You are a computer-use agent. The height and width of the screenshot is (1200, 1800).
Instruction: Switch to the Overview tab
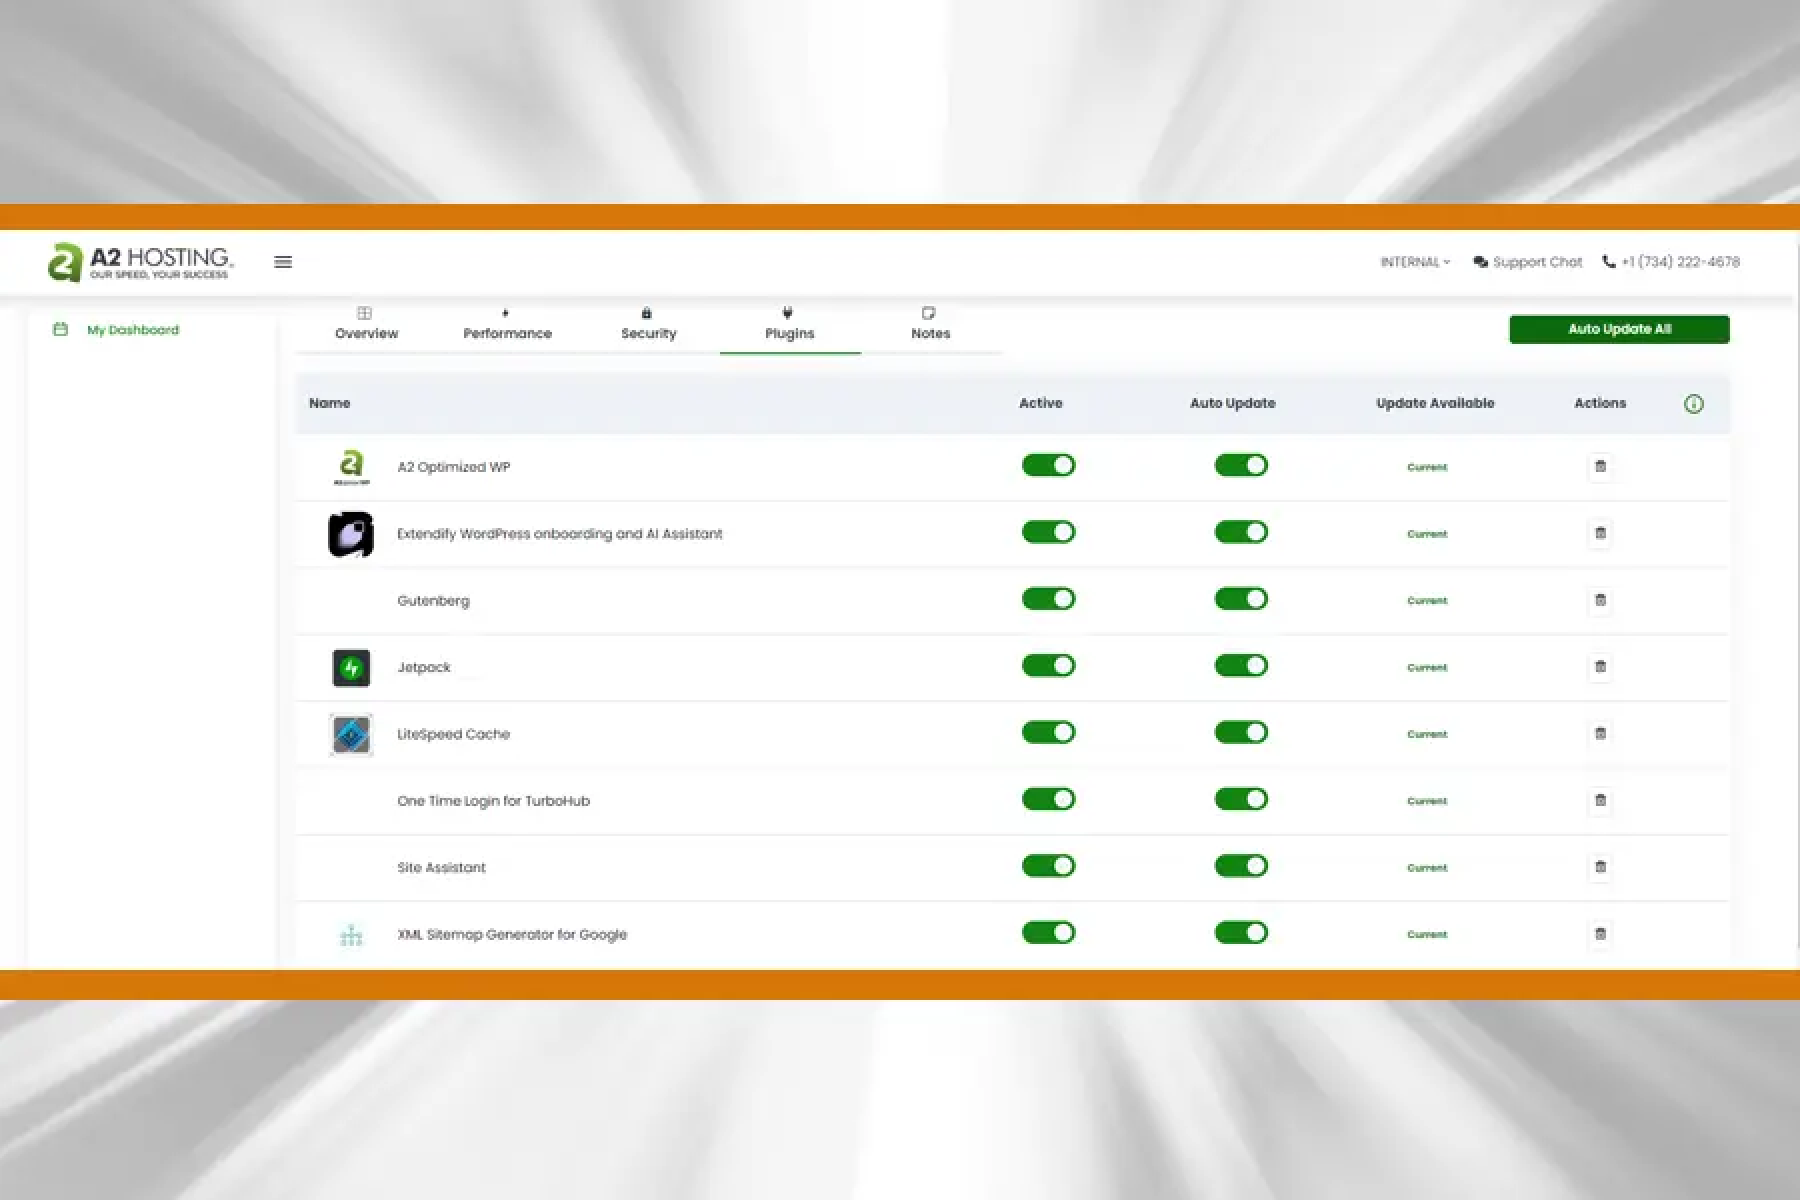click(366, 325)
